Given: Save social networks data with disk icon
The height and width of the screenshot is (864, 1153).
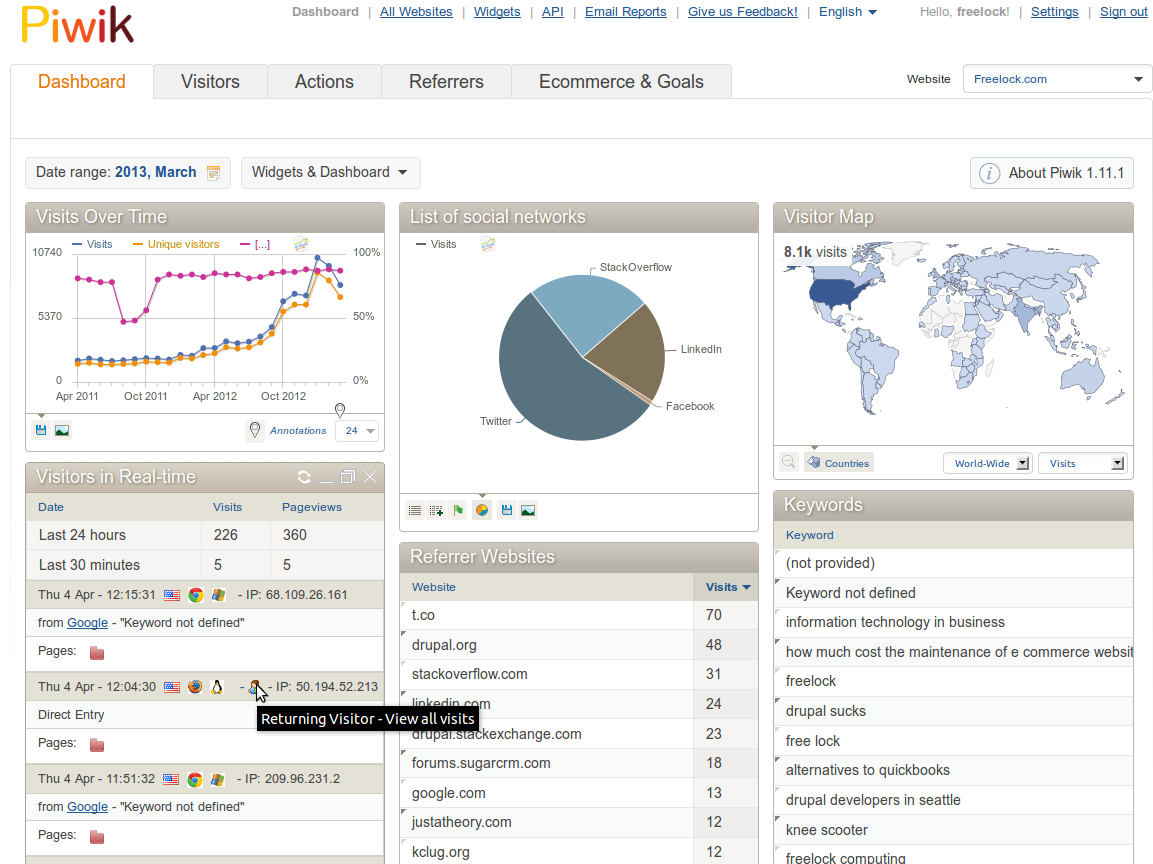Looking at the screenshot, I should (507, 510).
